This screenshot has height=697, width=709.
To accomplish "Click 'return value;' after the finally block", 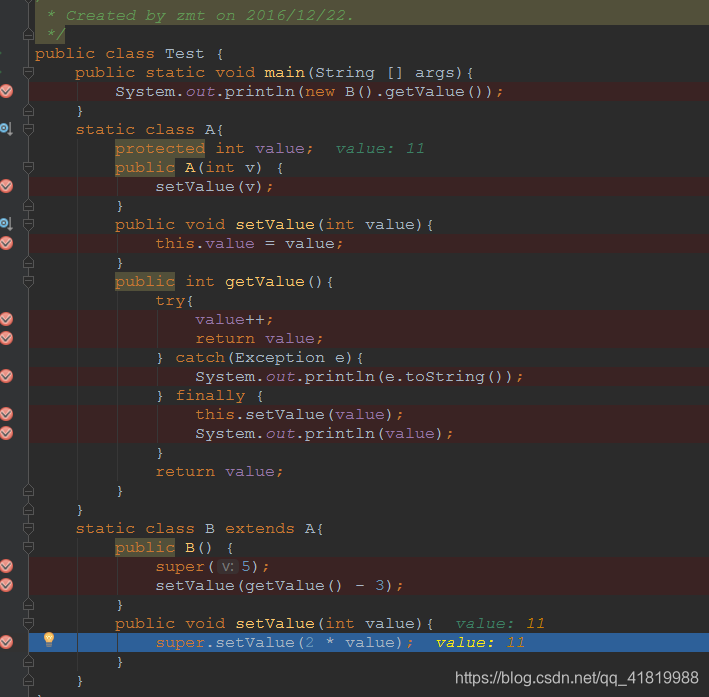I will (x=220, y=471).
